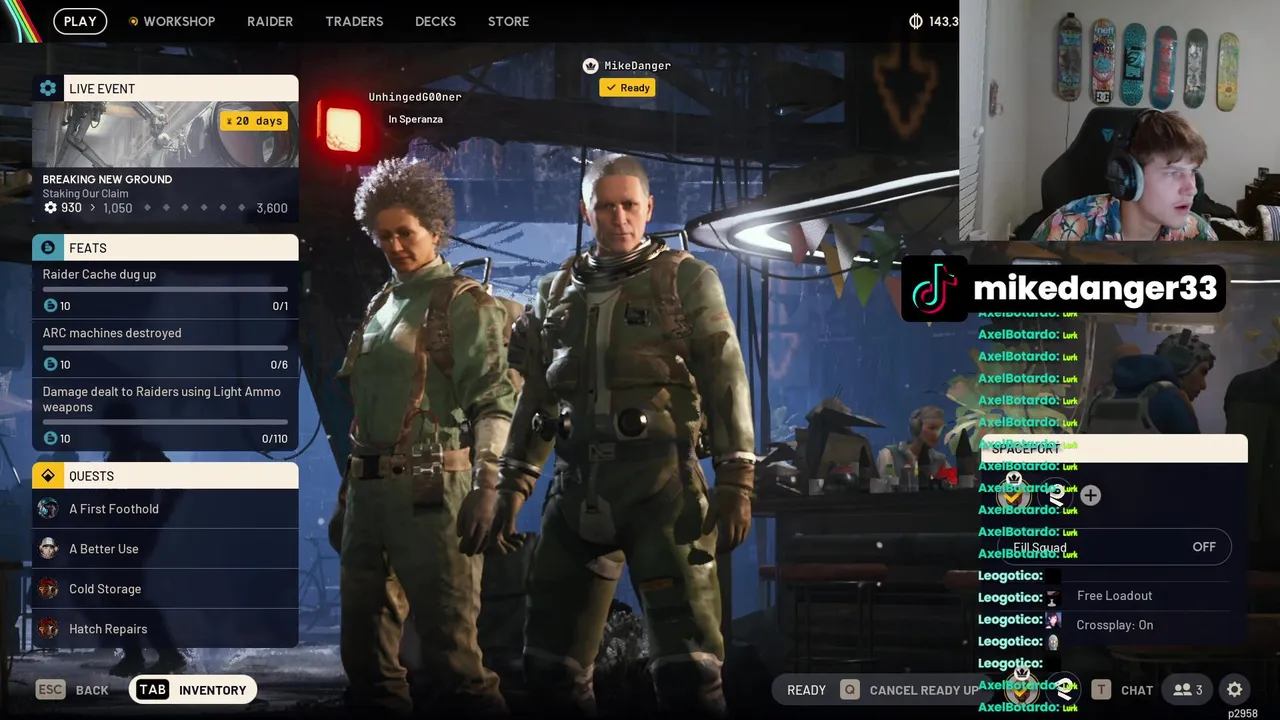
Task: Click reward icon under Raider Cache dug up
Action: [x=50, y=306]
